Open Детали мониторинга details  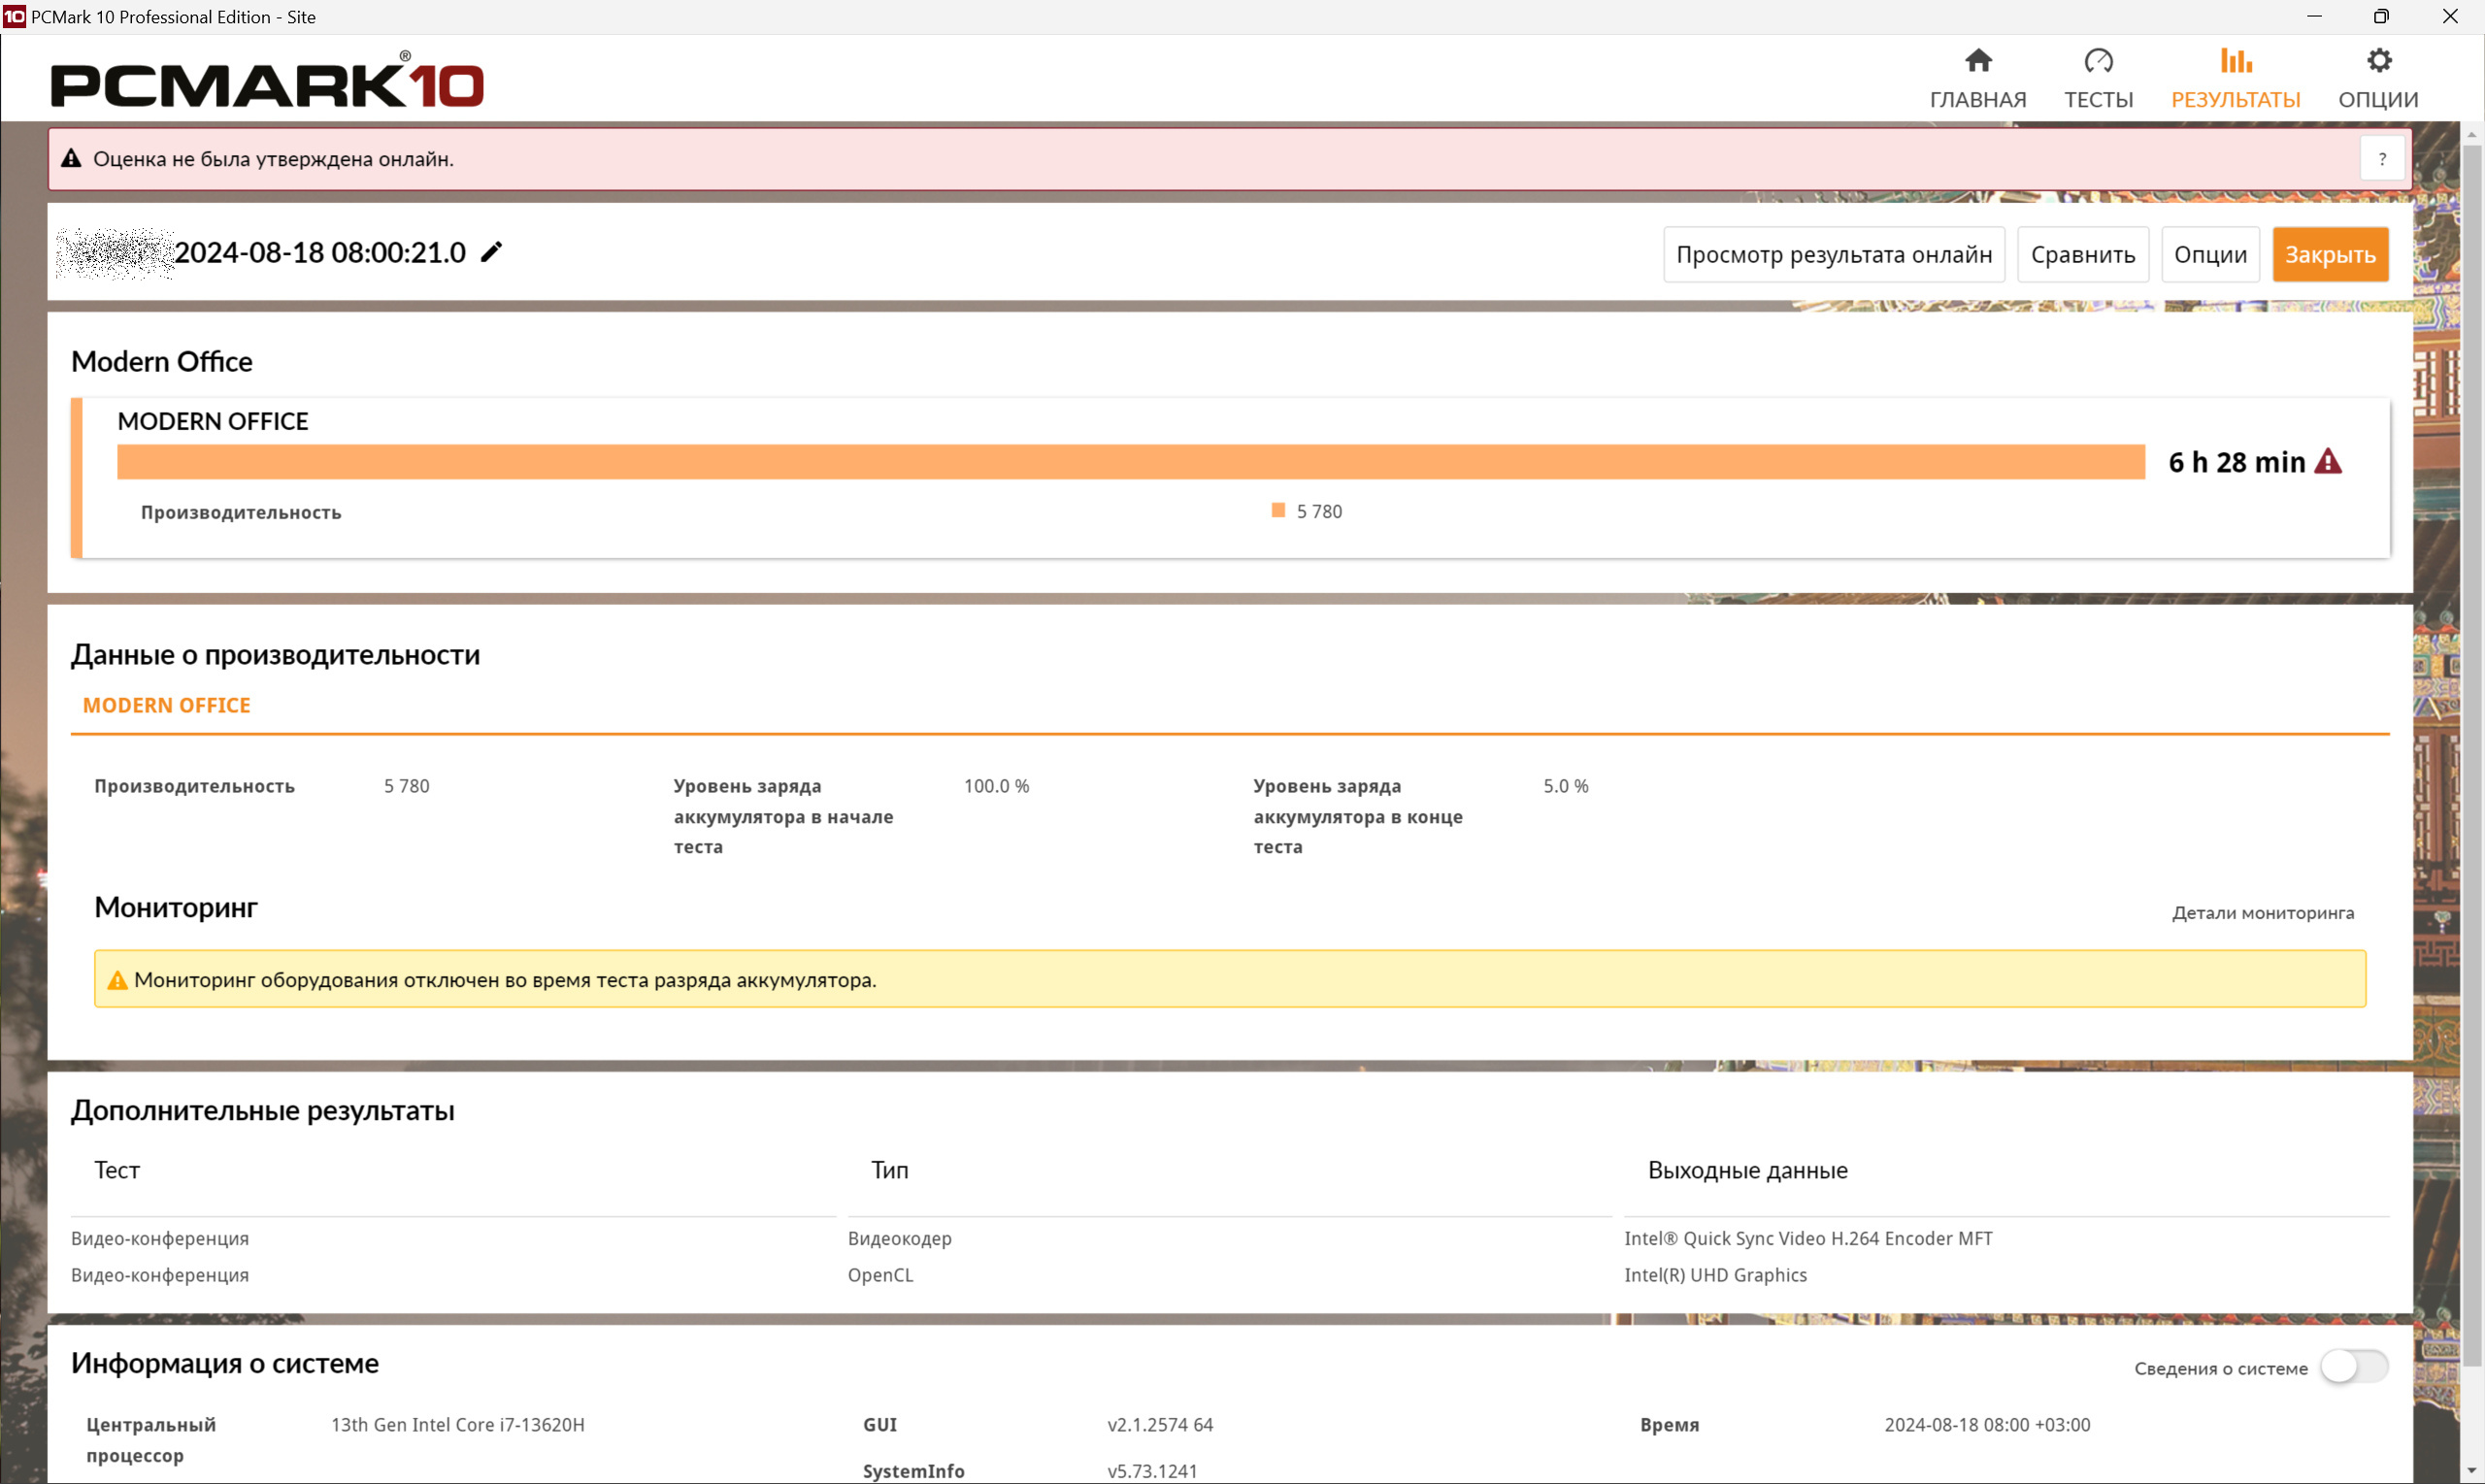pos(2262,913)
